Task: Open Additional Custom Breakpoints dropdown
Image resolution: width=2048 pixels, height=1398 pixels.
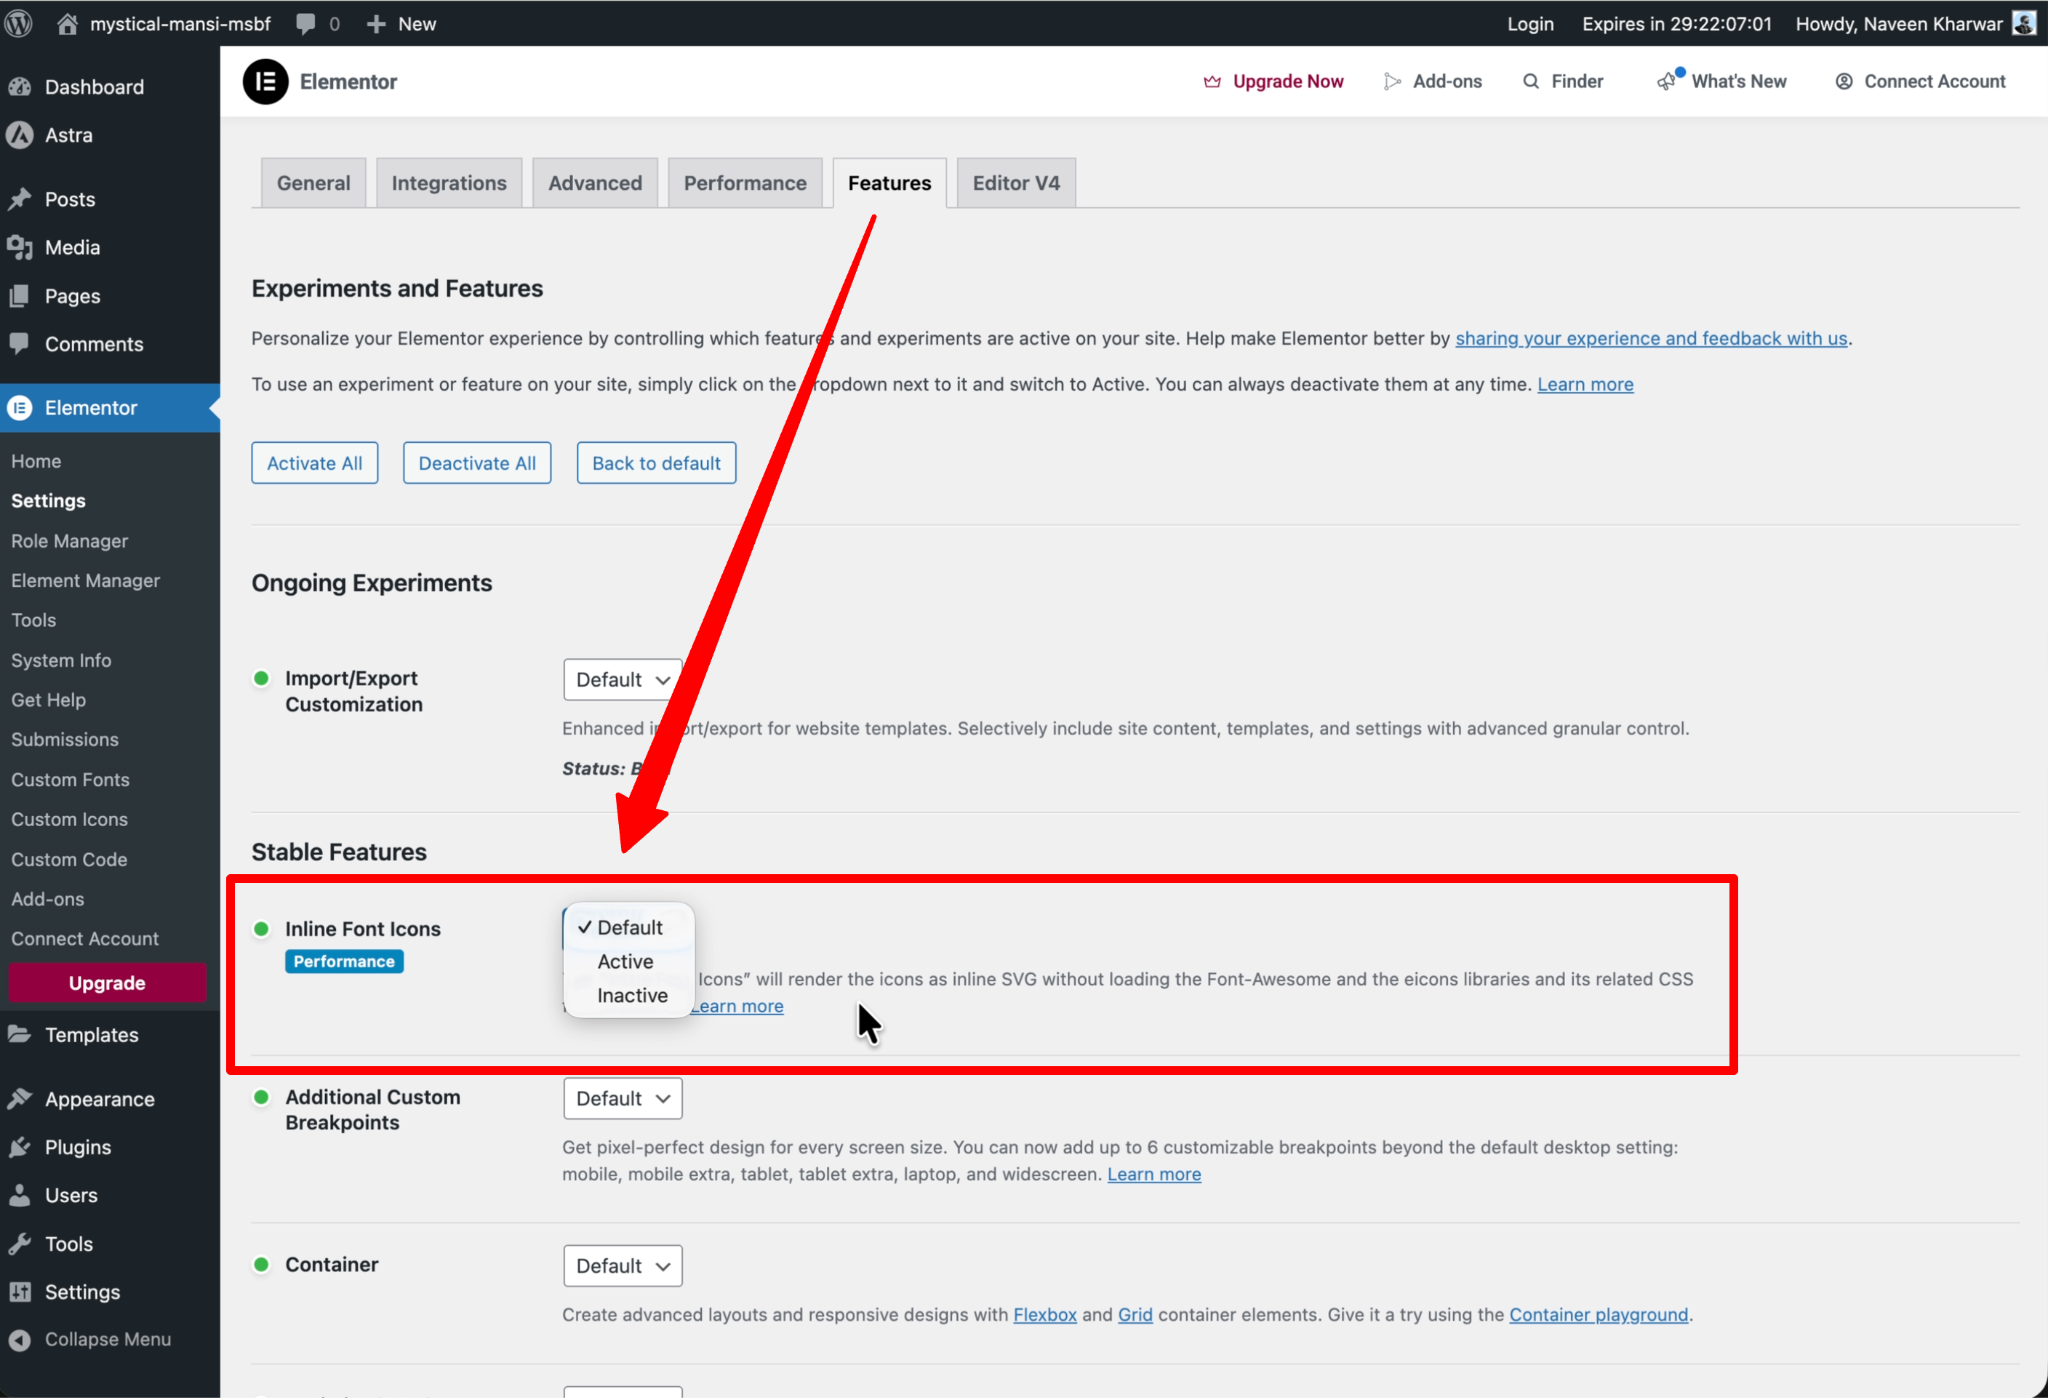Action: [622, 1098]
